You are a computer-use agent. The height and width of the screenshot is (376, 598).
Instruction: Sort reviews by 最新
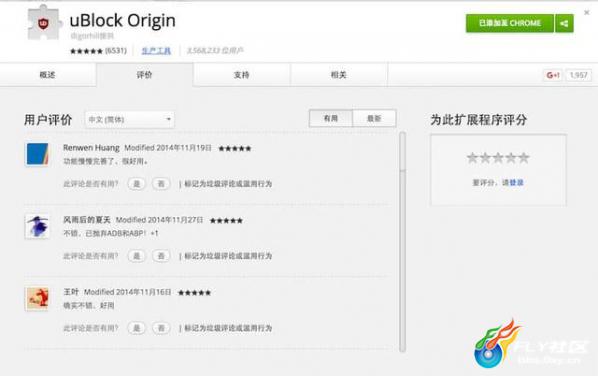[374, 119]
